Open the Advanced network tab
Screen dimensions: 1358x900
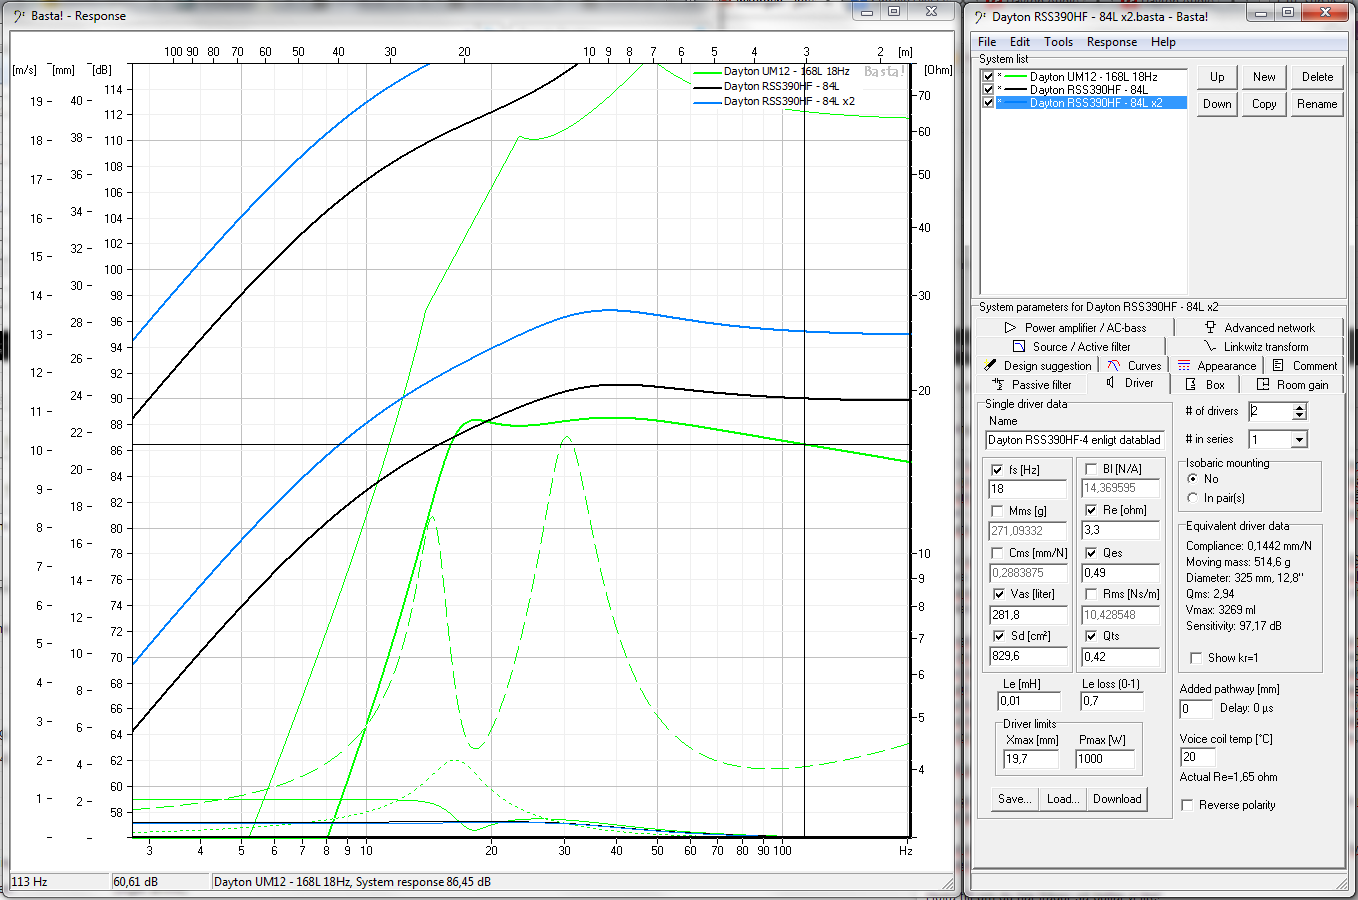(1259, 328)
